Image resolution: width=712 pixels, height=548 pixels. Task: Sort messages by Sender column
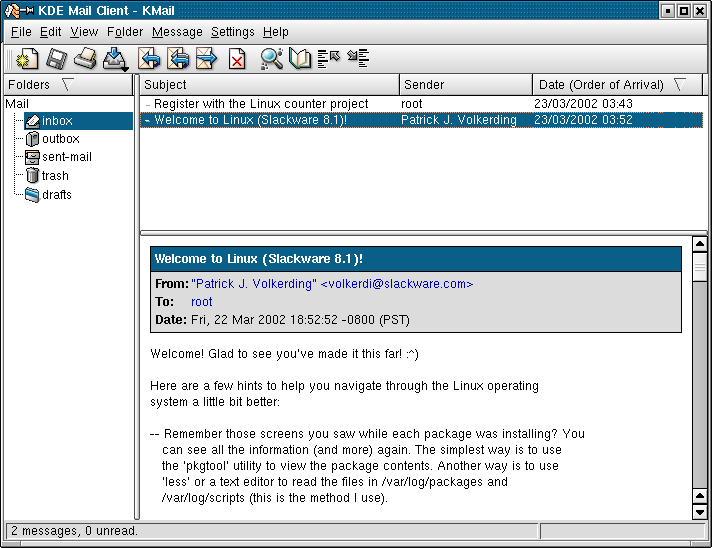[x=466, y=85]
